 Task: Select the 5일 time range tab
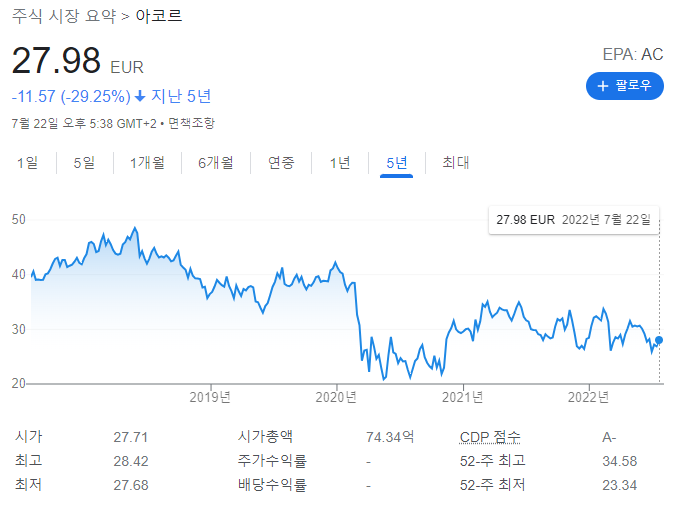(84, 163)
